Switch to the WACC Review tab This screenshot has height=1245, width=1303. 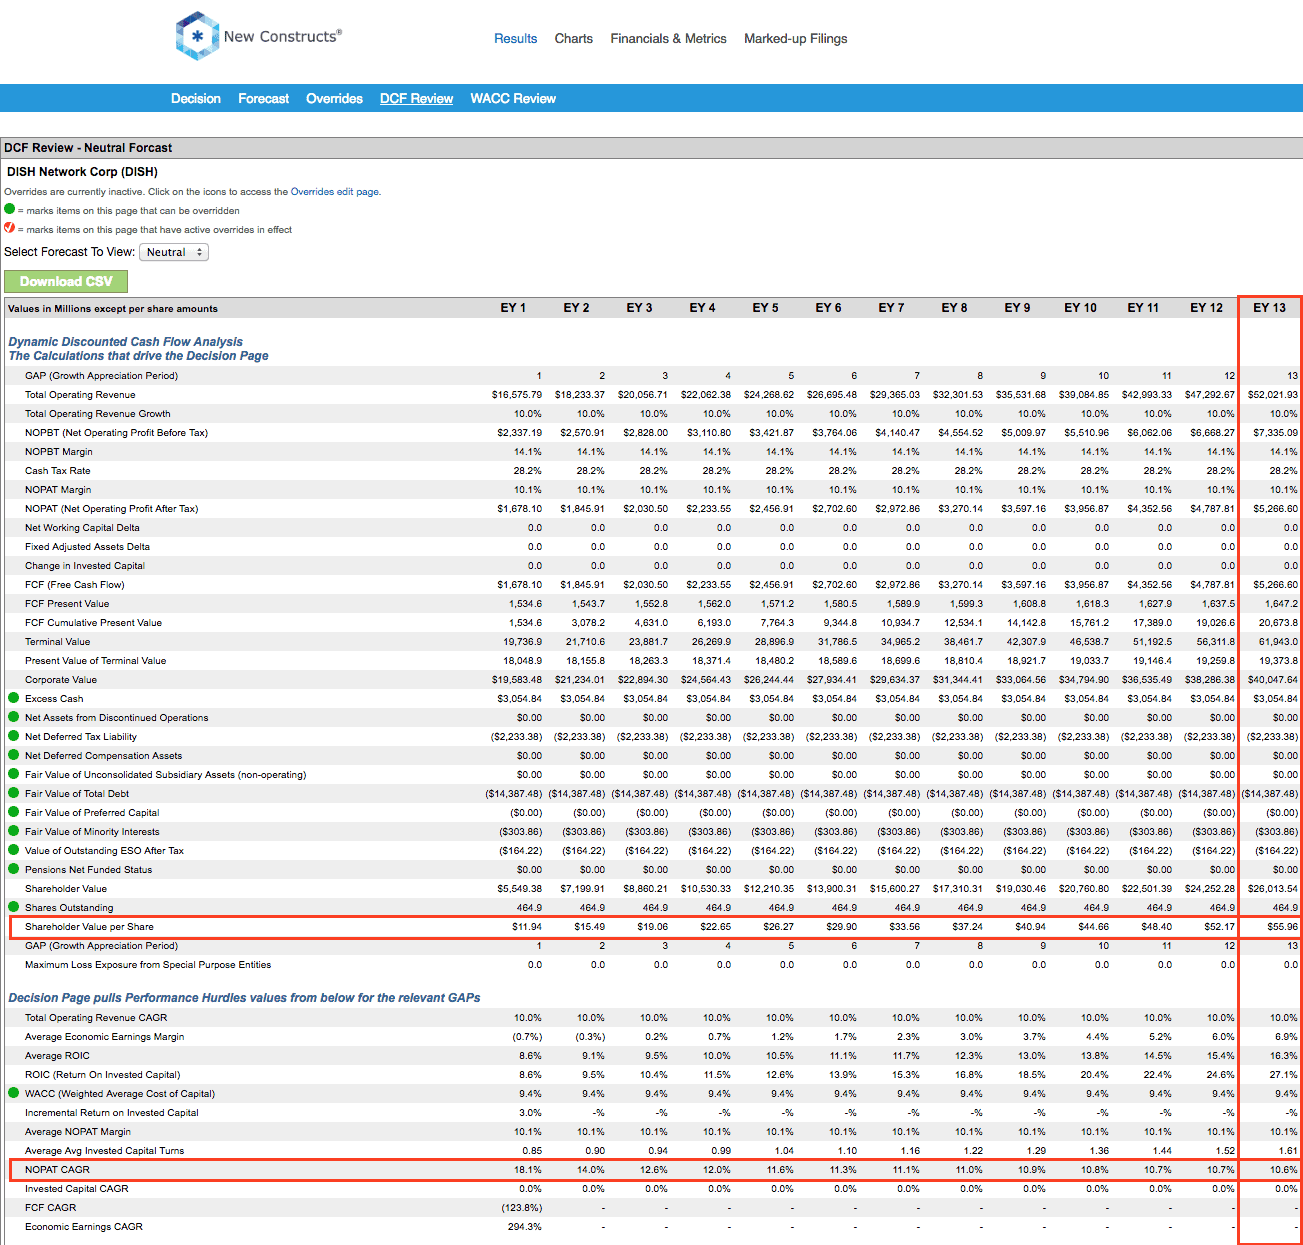(513, 98)
